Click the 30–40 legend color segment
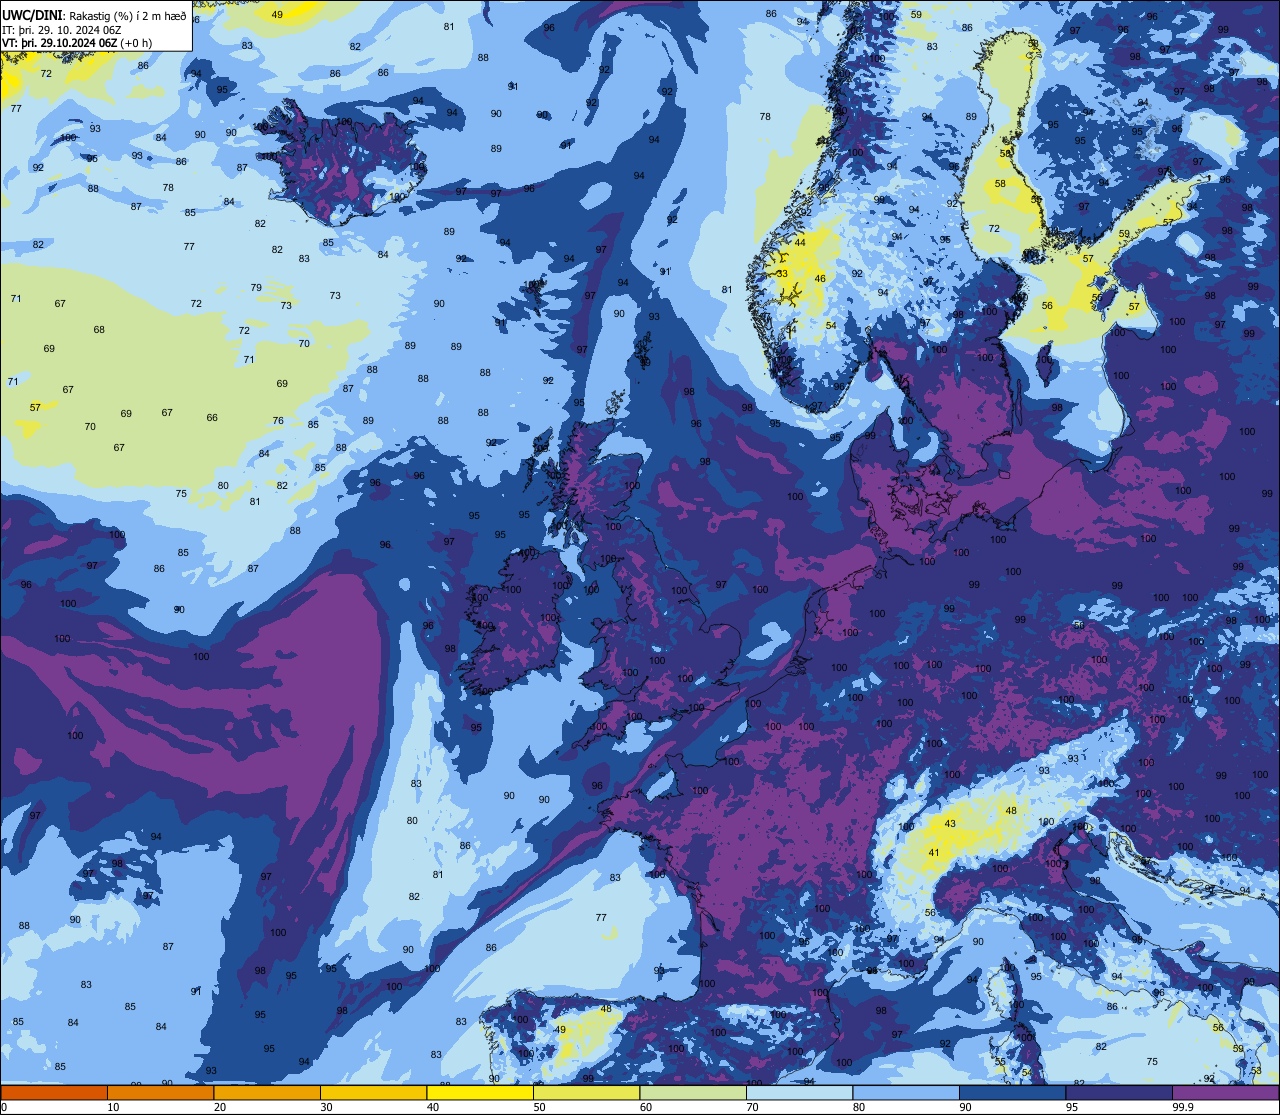This screenshot has width=1280, height=1115. (373, 1092)
